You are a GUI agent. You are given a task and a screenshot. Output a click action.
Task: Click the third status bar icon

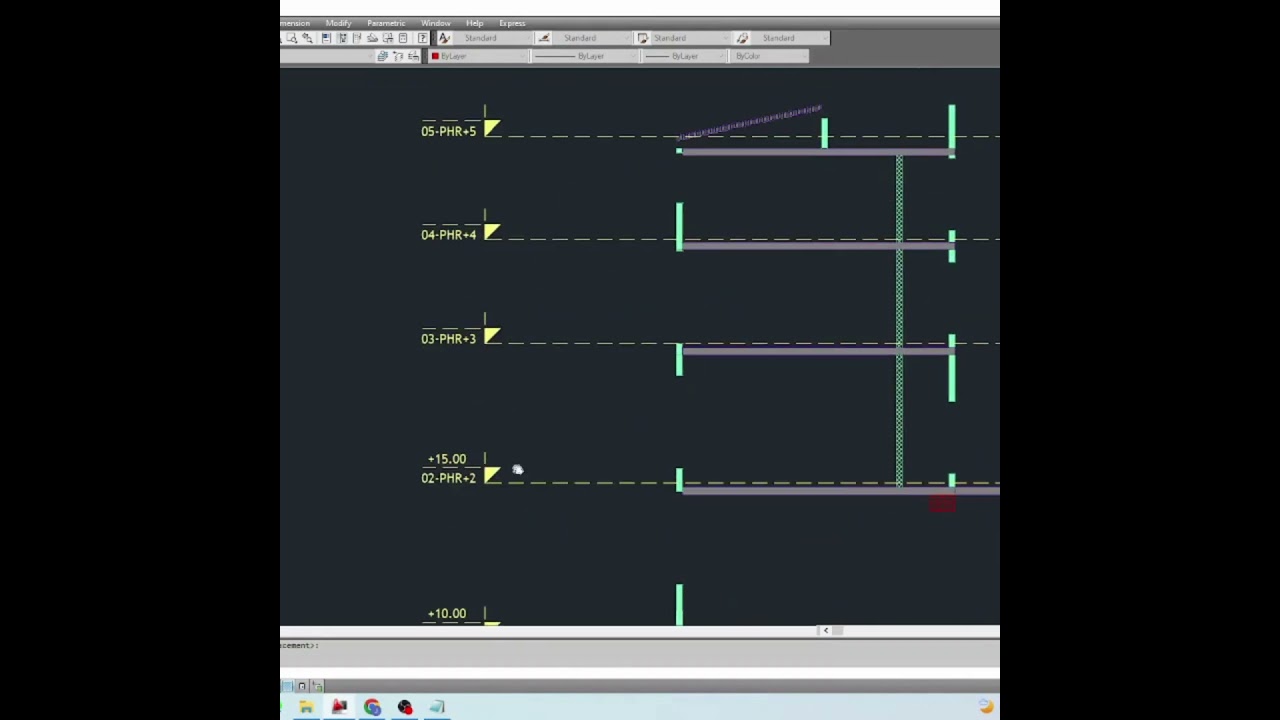click(317, 686)
